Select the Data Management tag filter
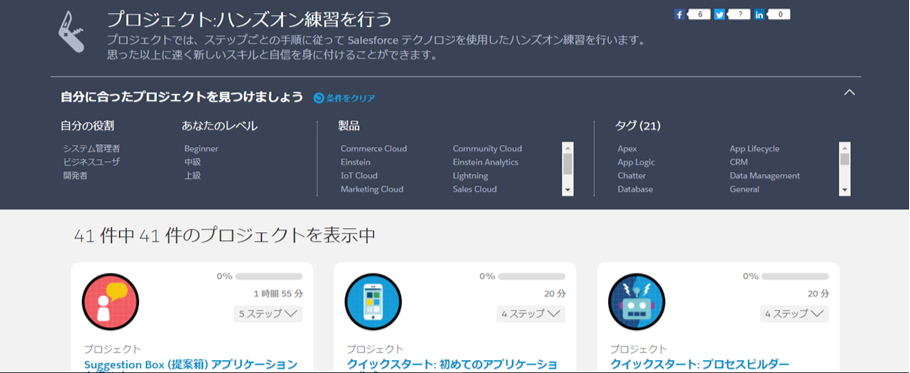The height and width of the screenshot is (373, 910). 765,175
